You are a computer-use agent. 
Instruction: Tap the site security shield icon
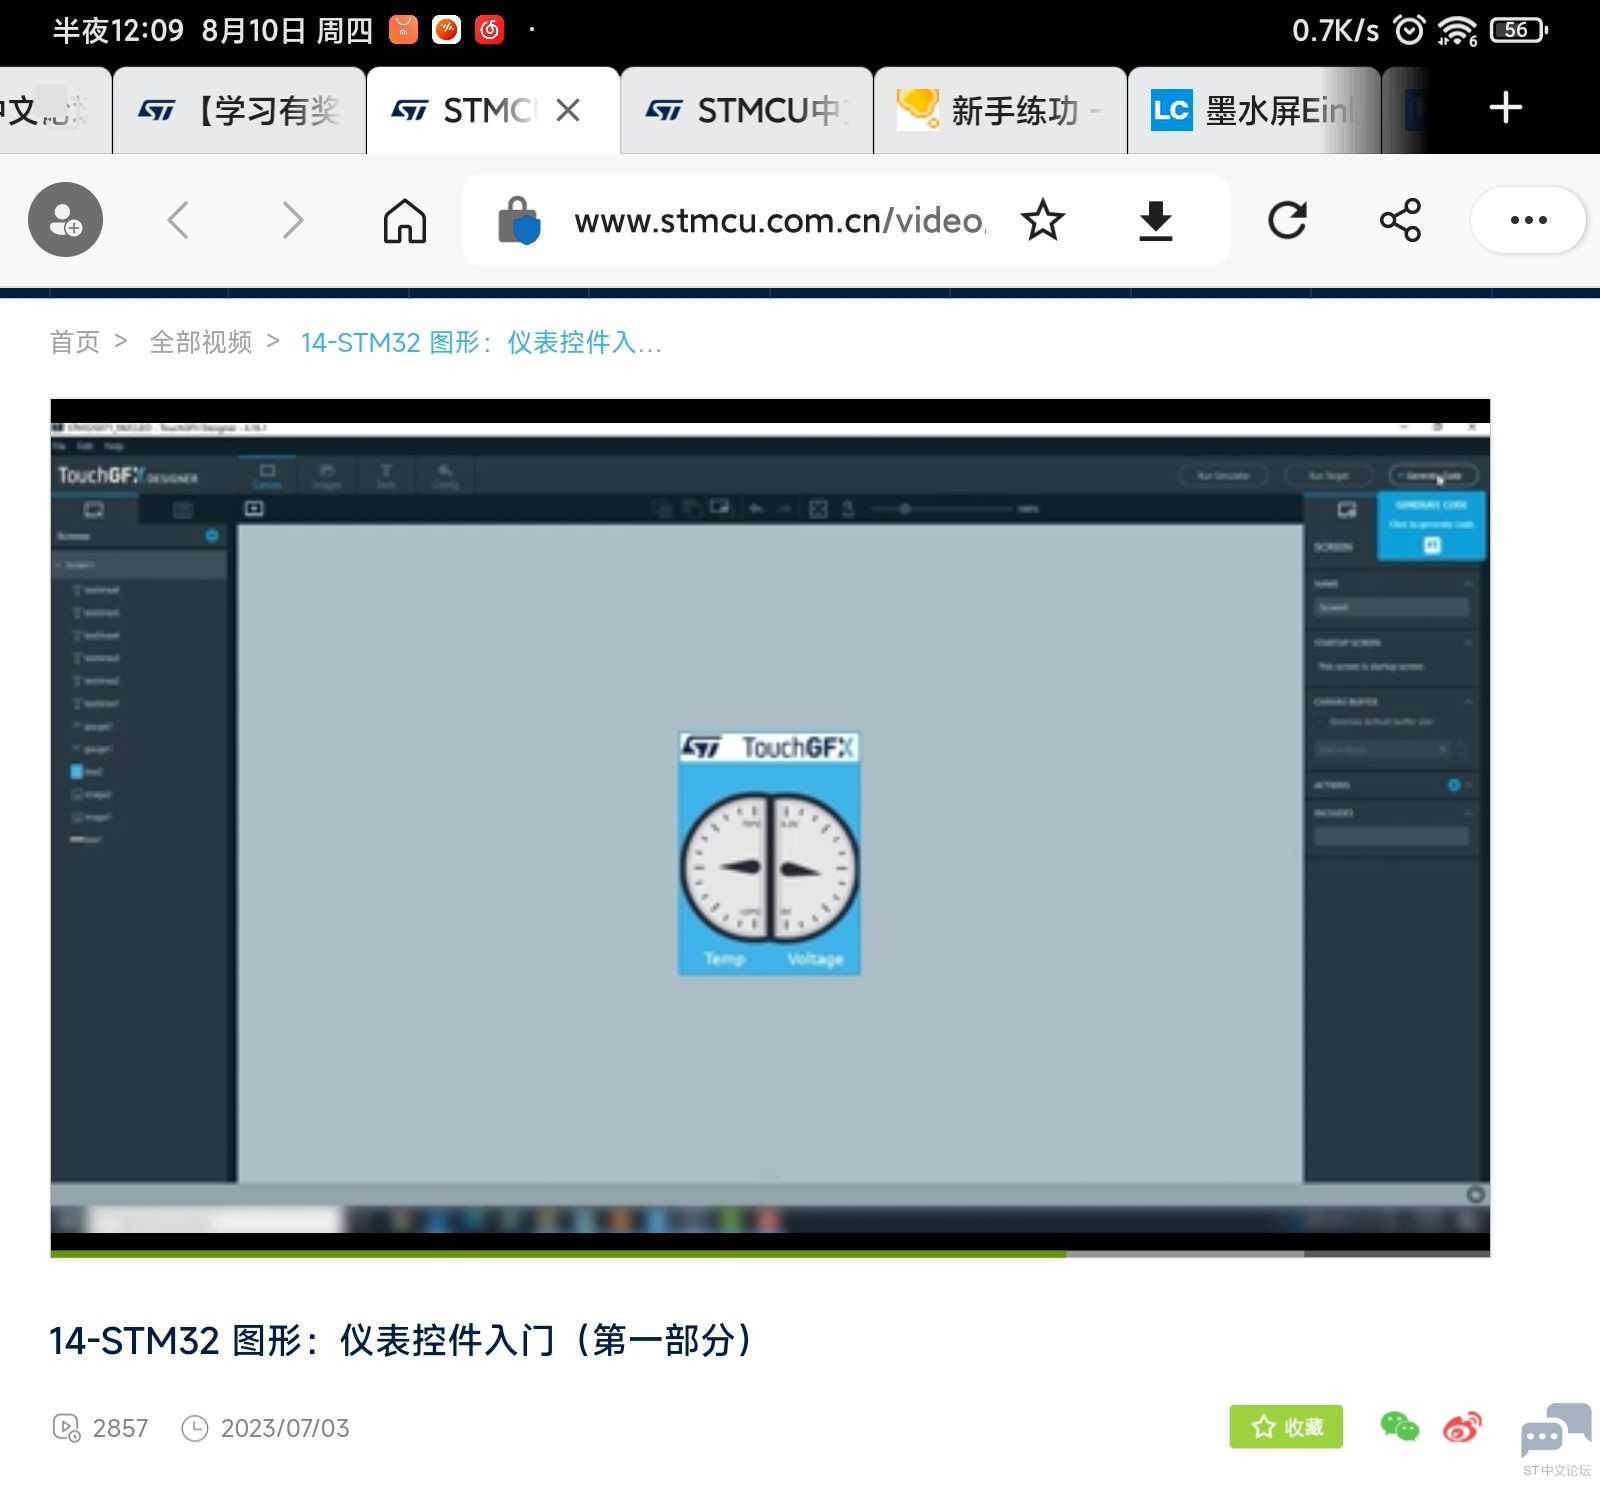click(x=519, y=221)
